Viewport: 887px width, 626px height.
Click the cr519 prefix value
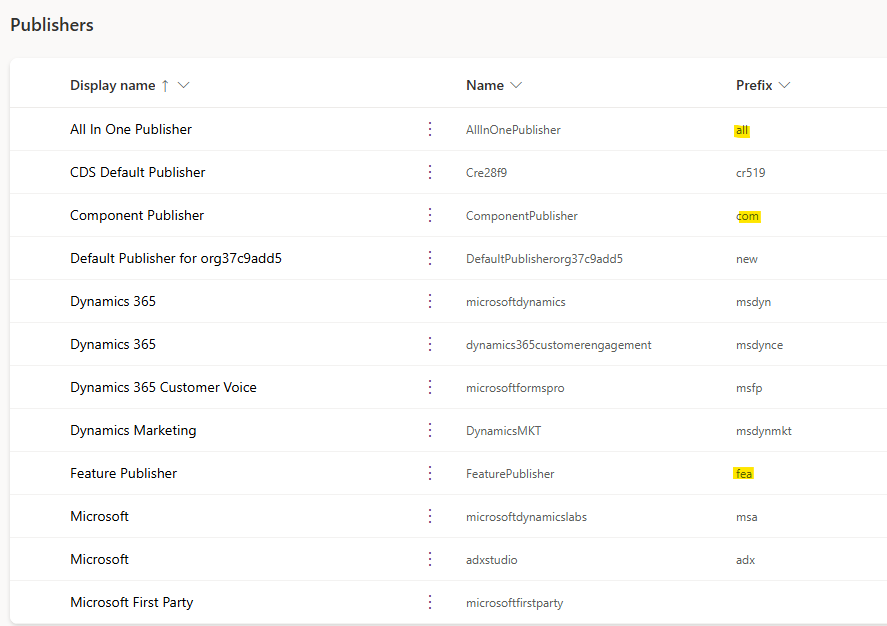(x=751, y=173)
